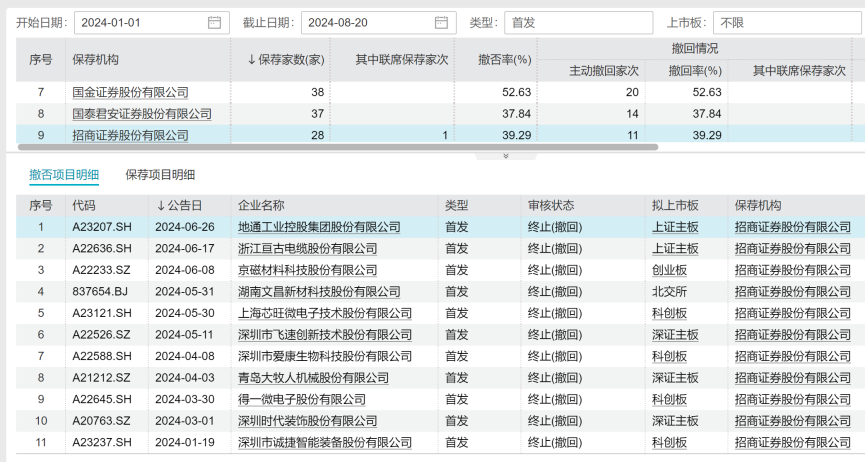Click 保荐家数 value 37 for 国泰君安
This screenshot has width=865, height=462.
318,114
